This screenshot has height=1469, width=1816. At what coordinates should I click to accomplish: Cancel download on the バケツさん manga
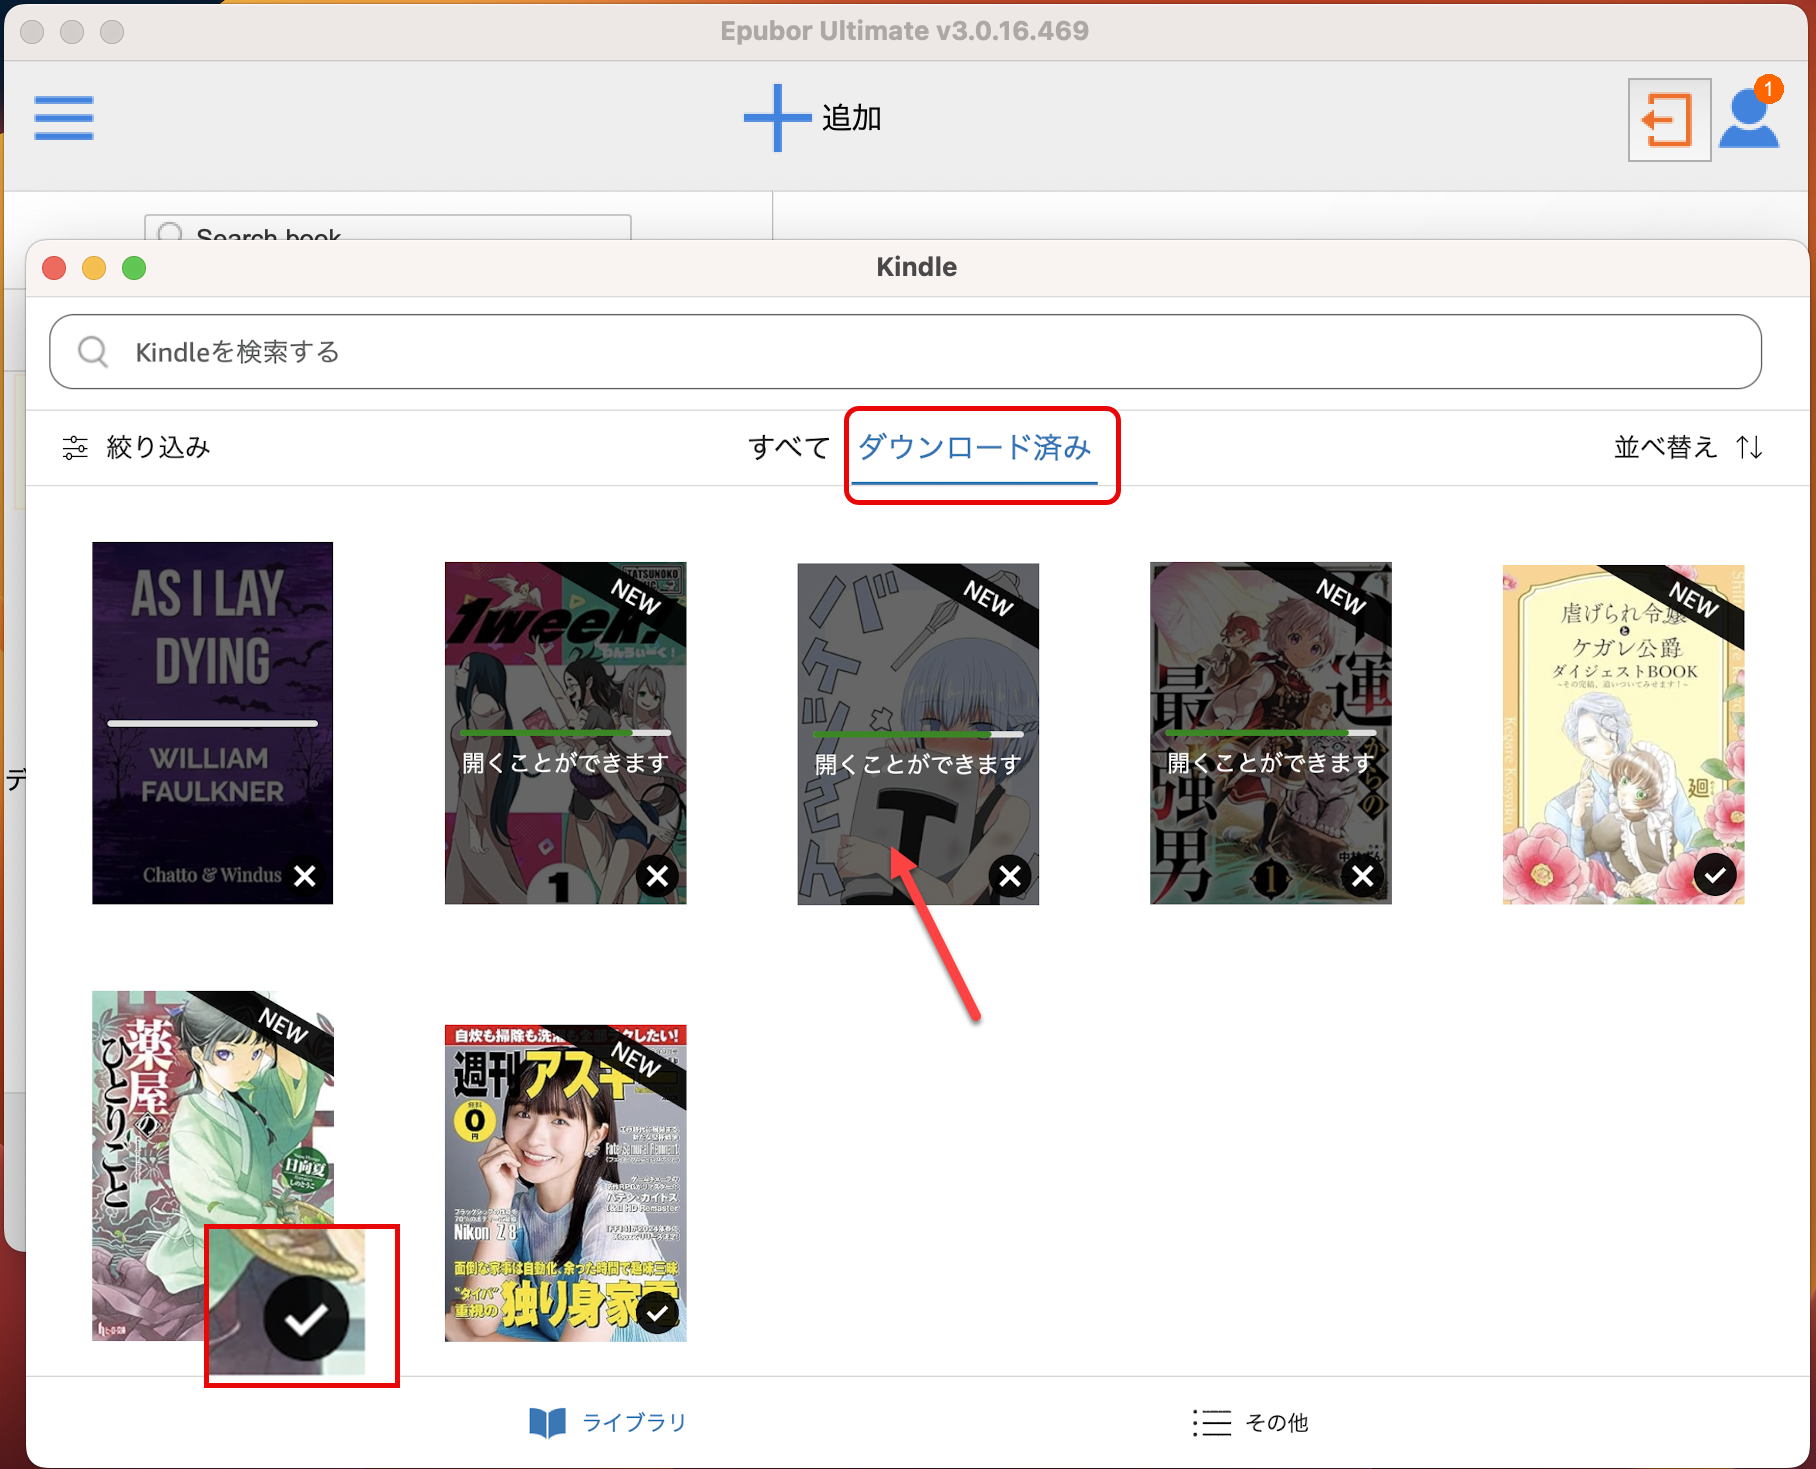point(1011,876)
